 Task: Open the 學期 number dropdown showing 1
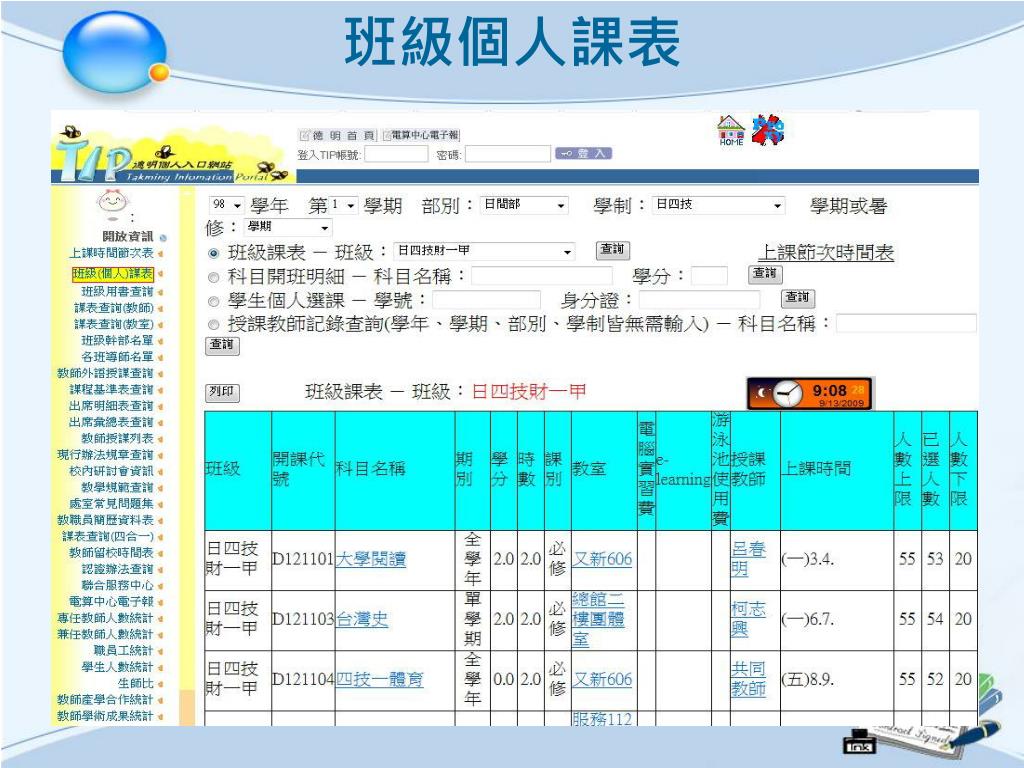344,205
